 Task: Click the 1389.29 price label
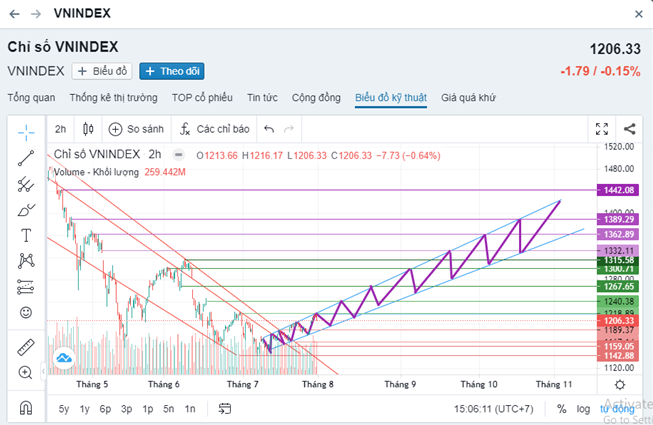pos(618,219)
